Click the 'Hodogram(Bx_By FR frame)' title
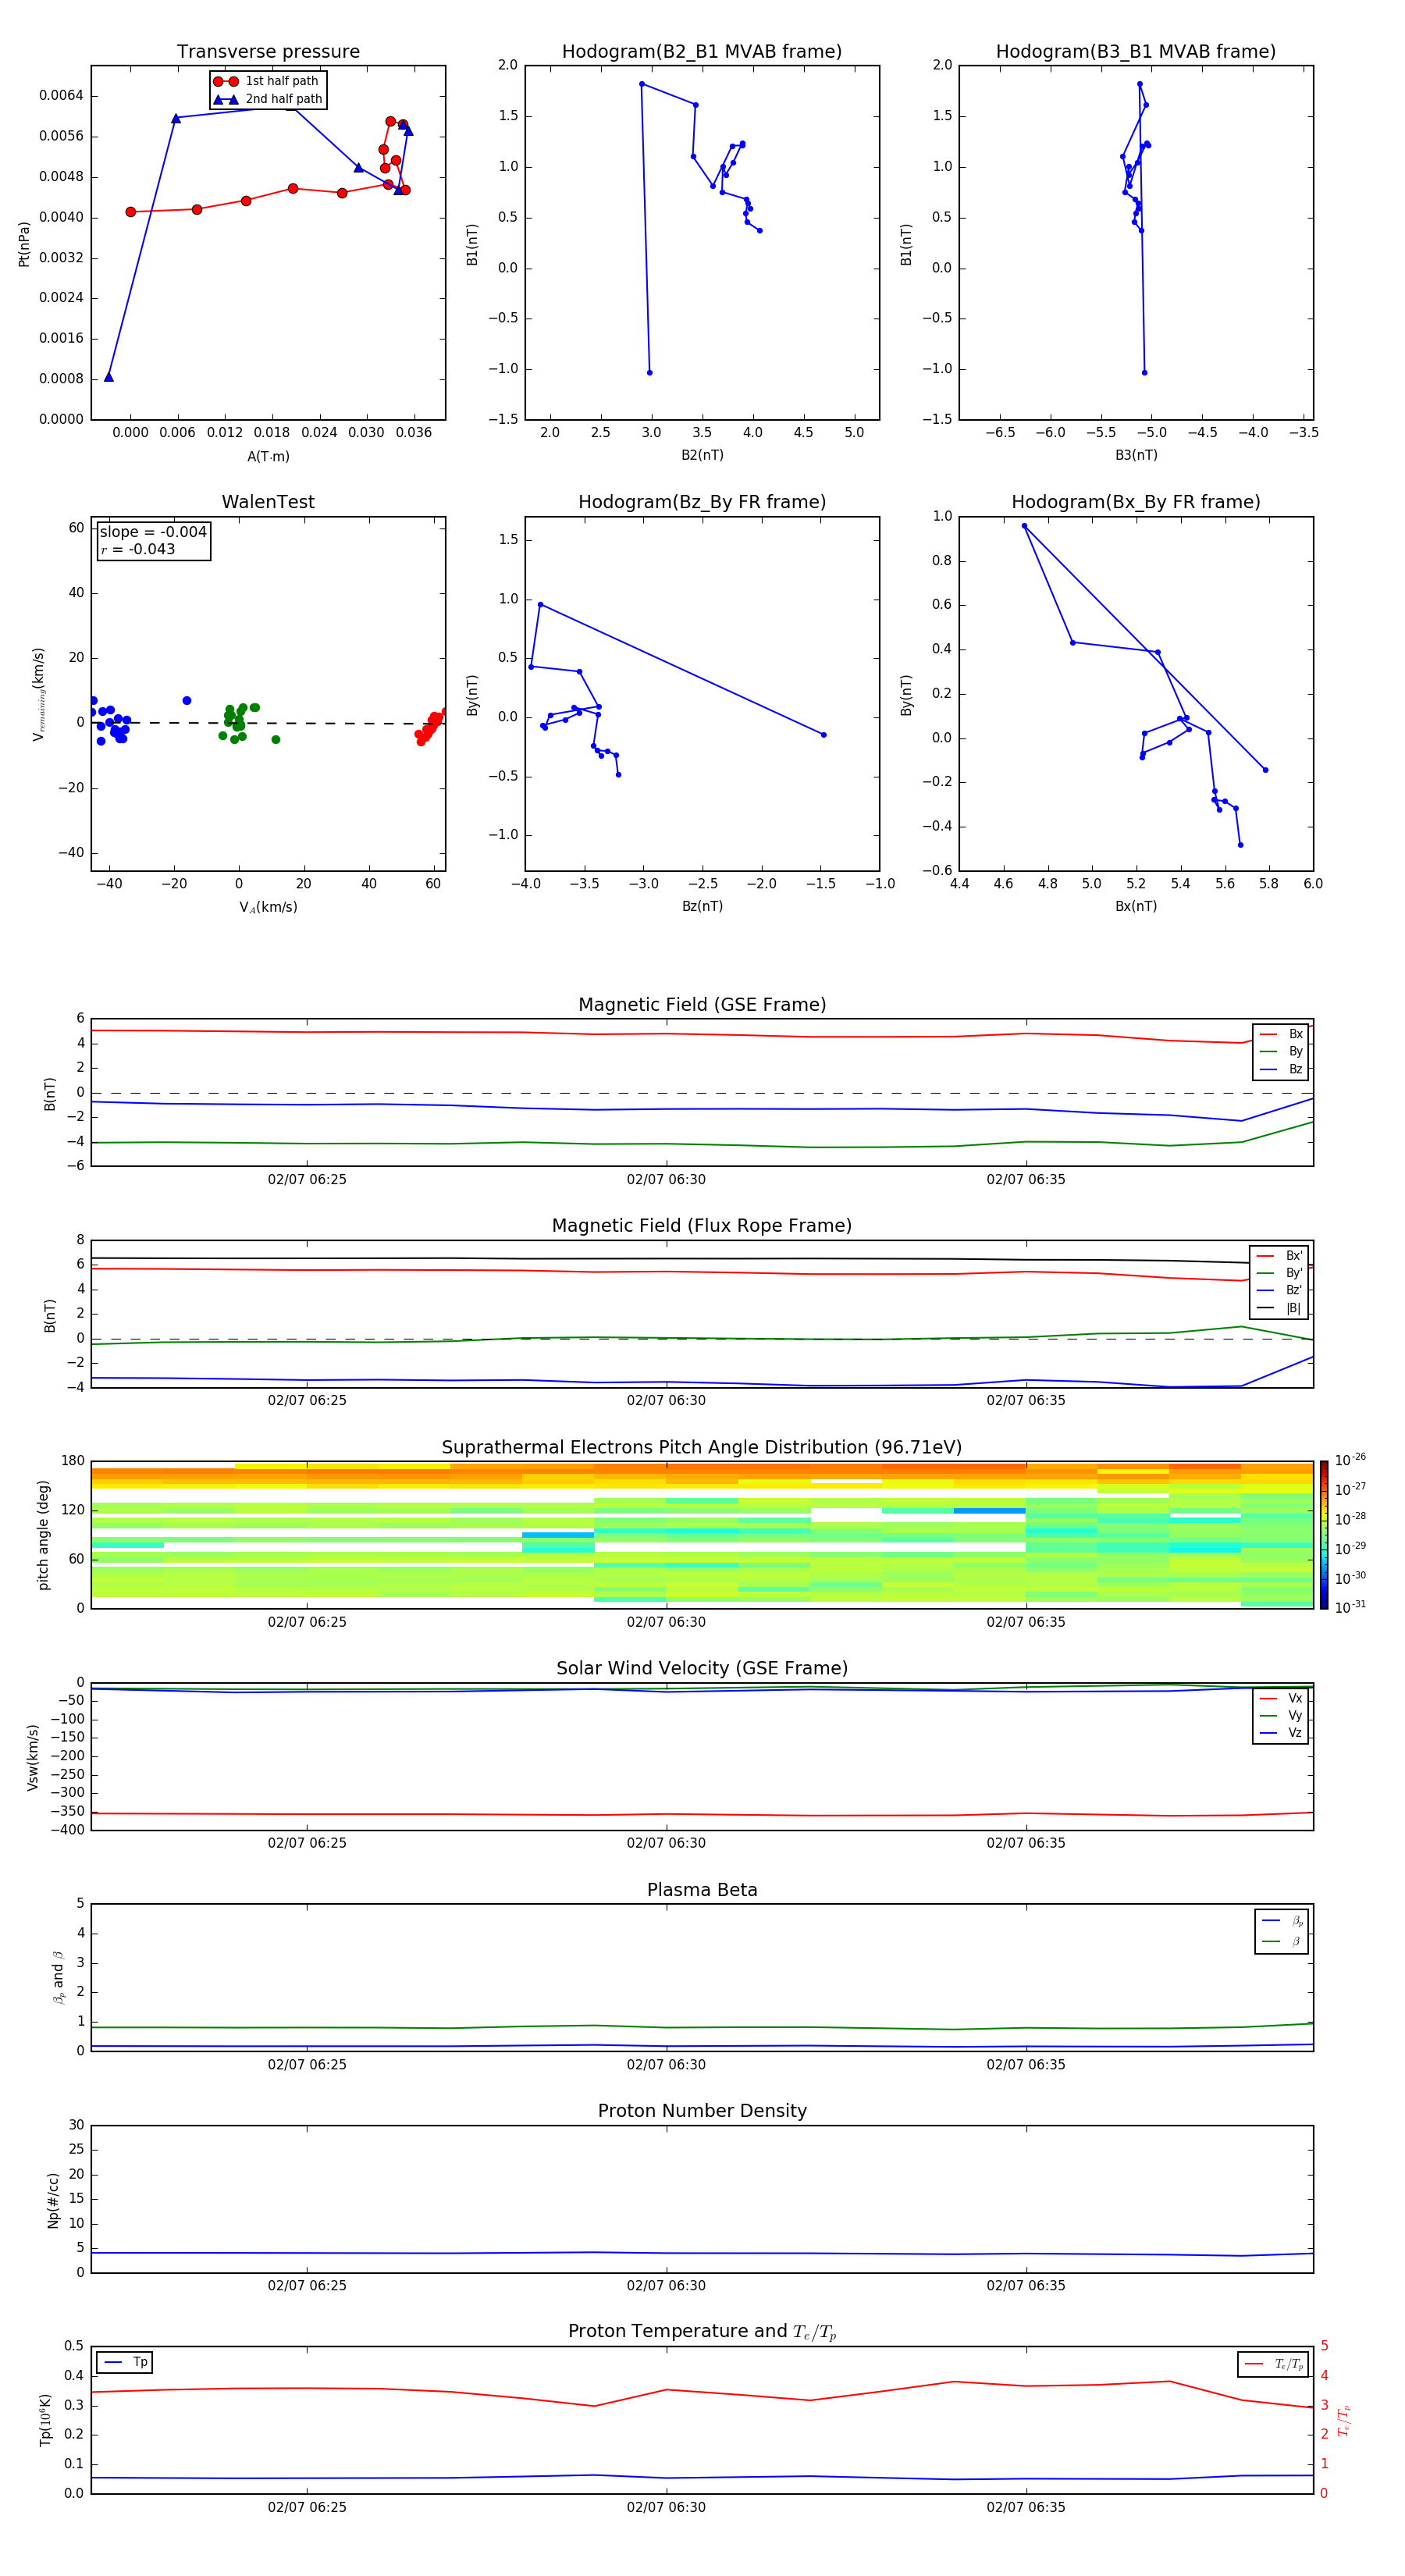Image resolution: width=1405 pixels, height=2576 pixels. click(1136, 502)
